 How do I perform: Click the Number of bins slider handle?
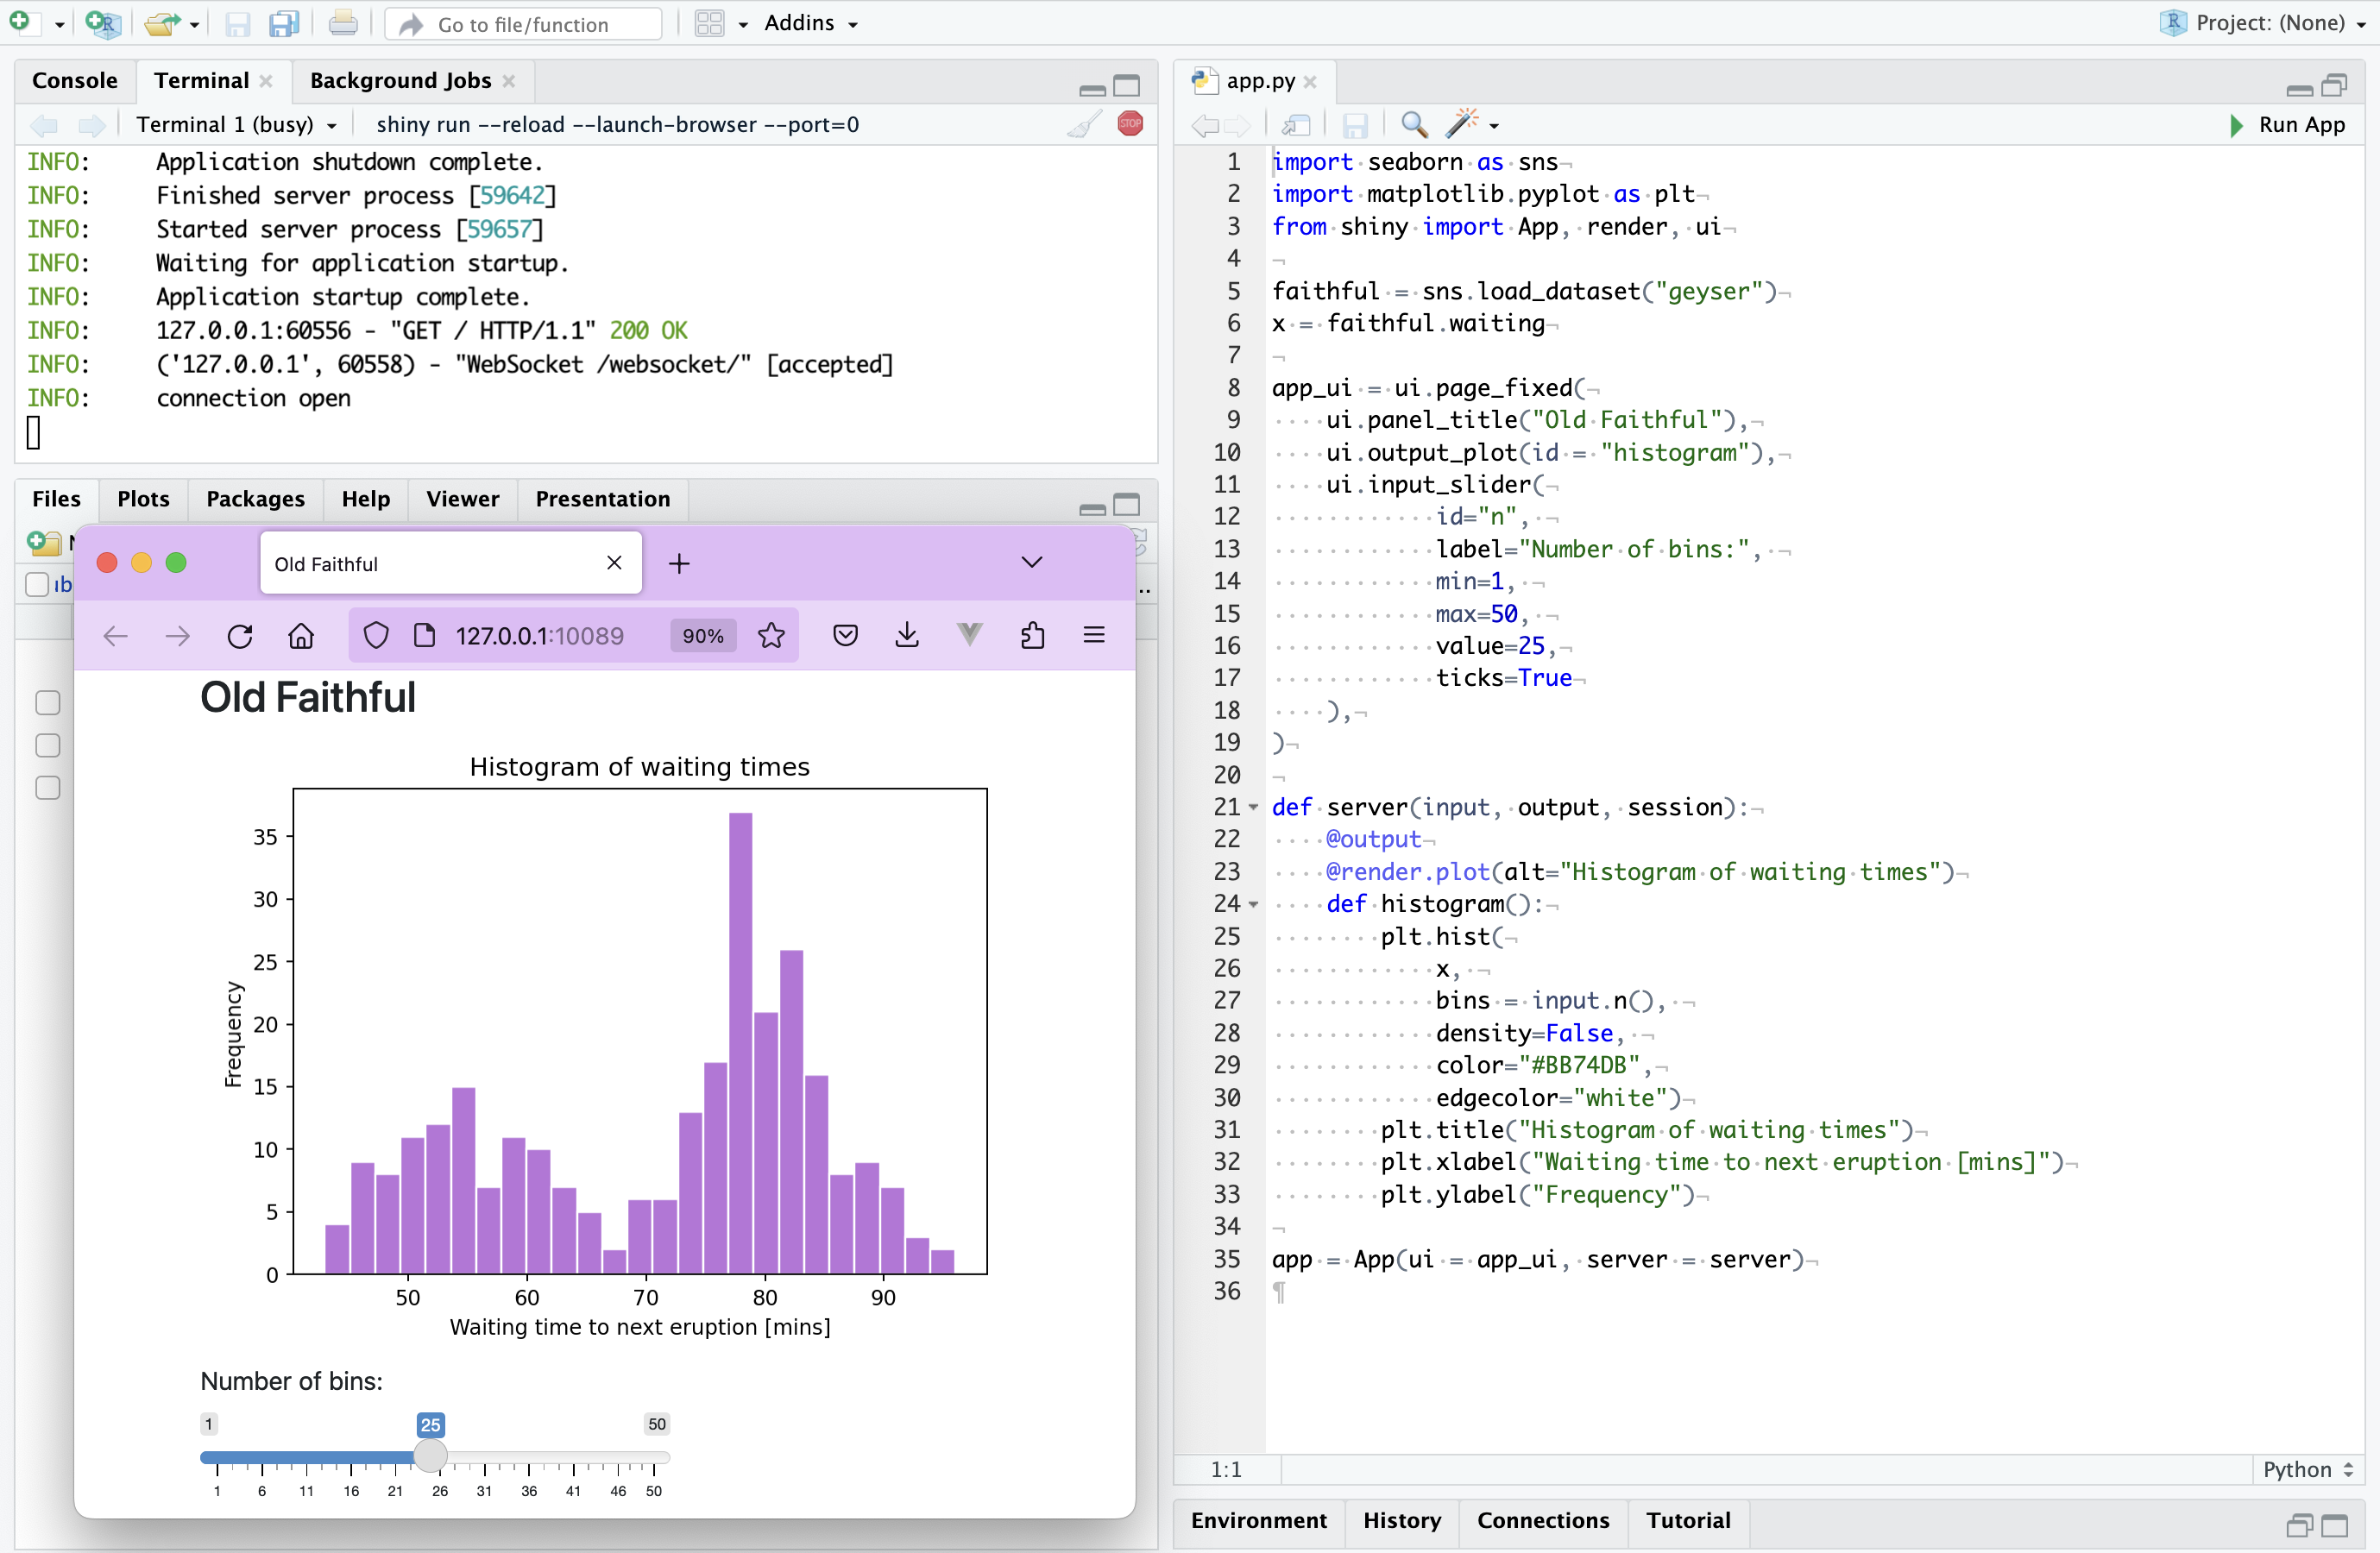click(430, 1456)
